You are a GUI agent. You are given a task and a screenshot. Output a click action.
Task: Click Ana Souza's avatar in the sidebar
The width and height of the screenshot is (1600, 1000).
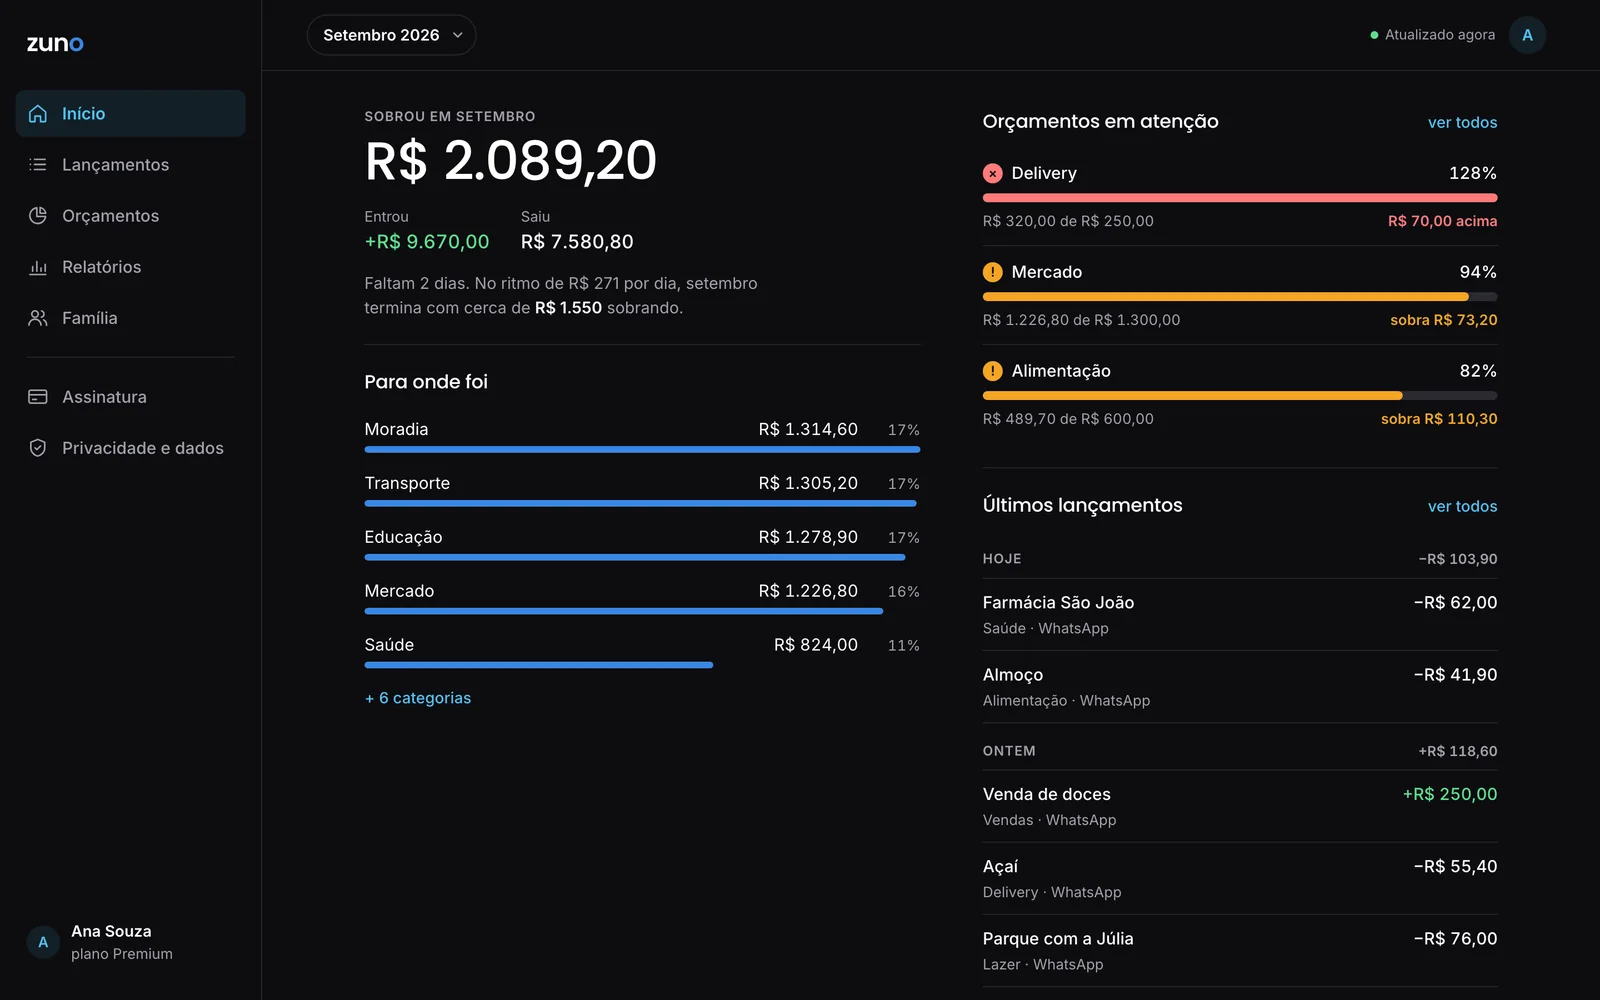[x=43, y=942]
